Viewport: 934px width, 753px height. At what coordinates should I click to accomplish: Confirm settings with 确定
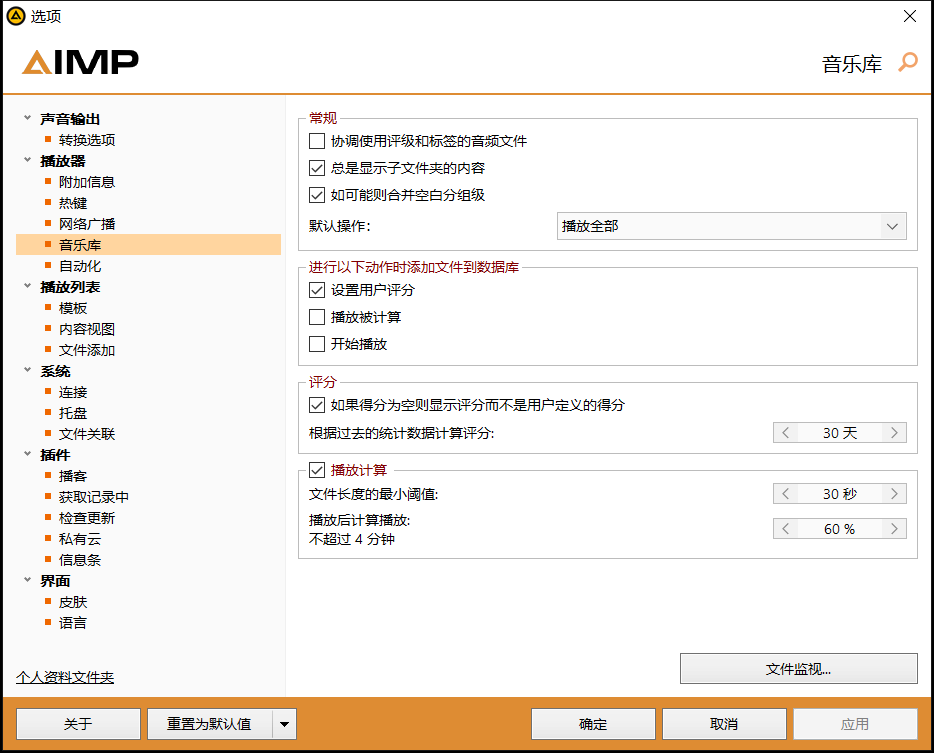tap(593, 724)
